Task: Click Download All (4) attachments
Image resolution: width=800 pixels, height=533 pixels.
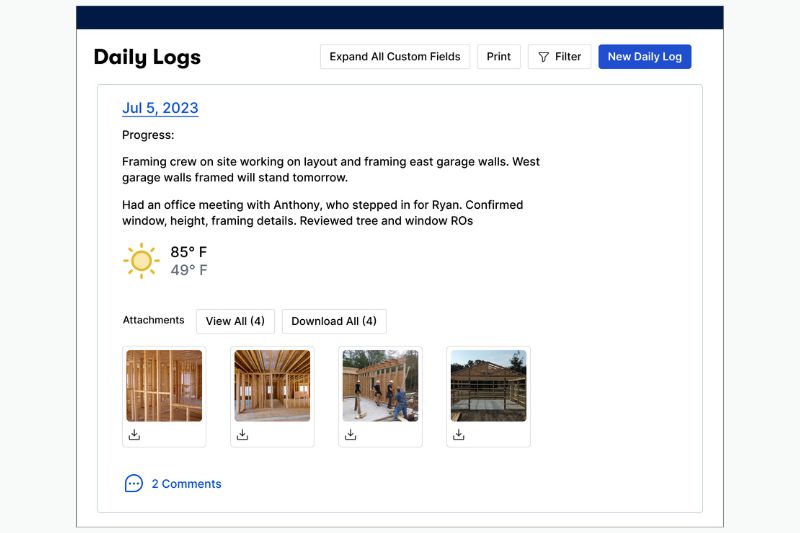Action: [x=334, y=321]
